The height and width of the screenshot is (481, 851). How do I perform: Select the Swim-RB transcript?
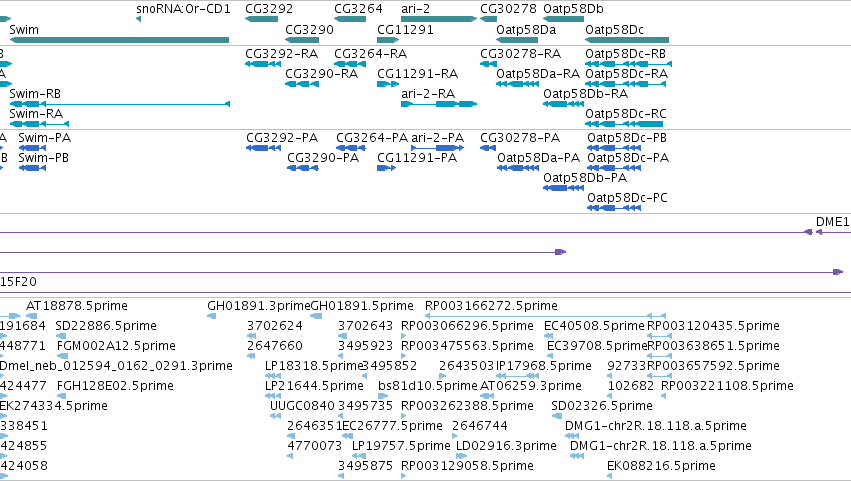coord(119,104)
